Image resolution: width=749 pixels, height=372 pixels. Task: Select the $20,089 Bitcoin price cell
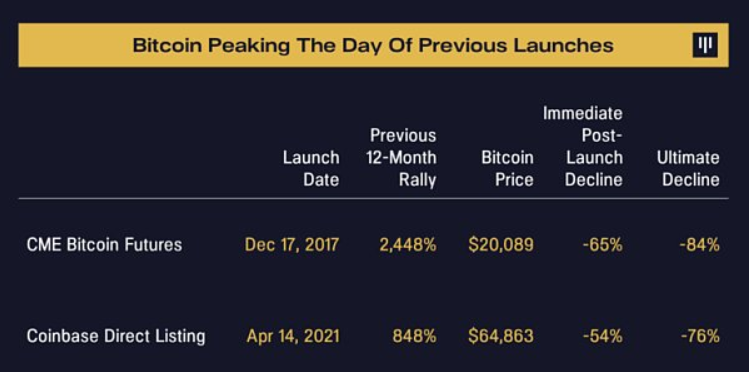point(501,245)
